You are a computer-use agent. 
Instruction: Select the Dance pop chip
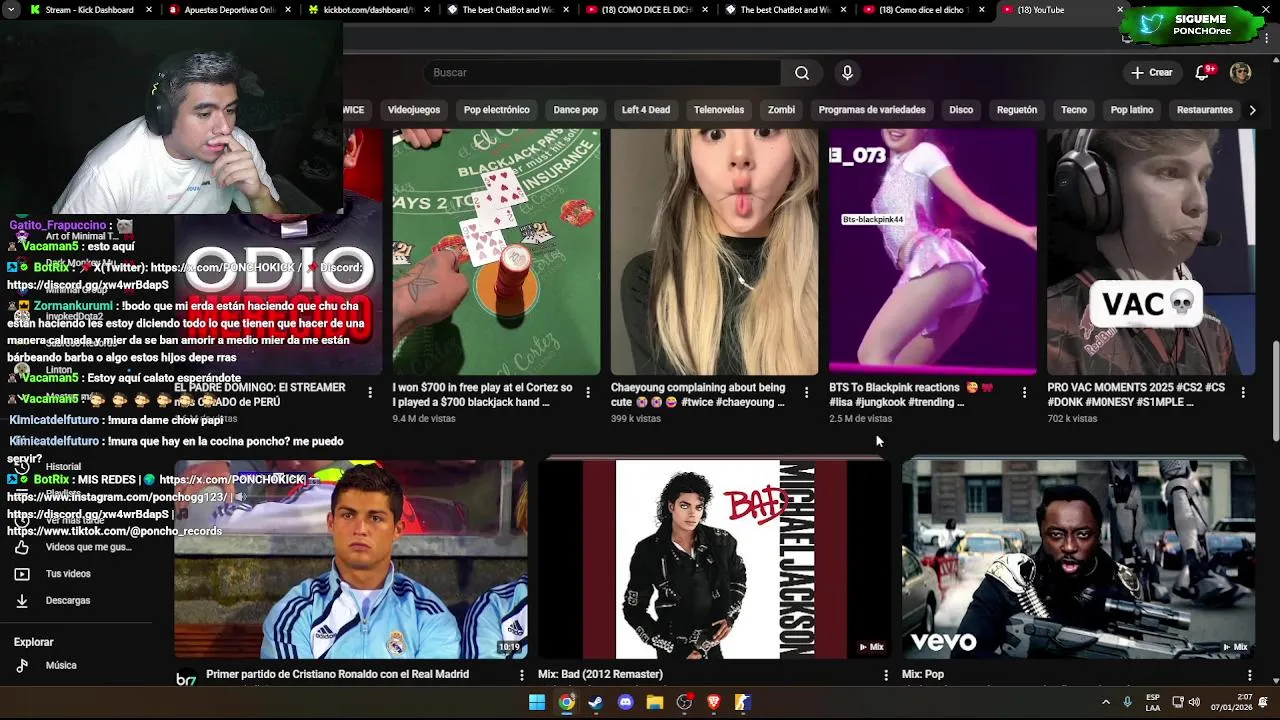pyautogui.click(x=576, y=110)
